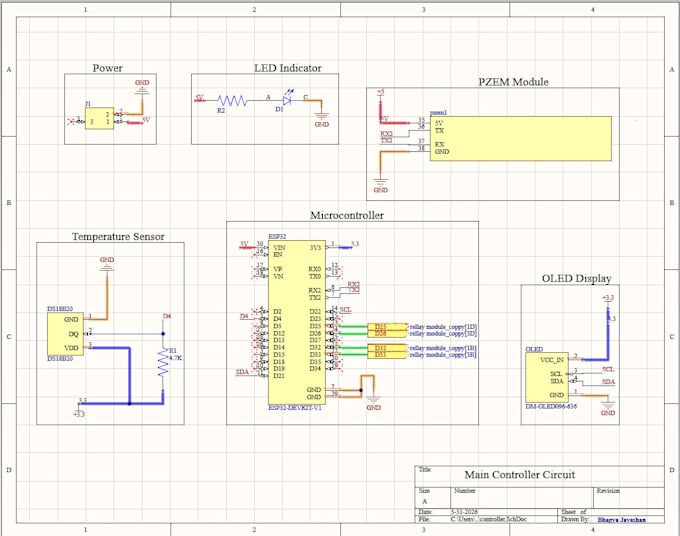Click the D4 net label left of ESP32

tap(244, 316)
